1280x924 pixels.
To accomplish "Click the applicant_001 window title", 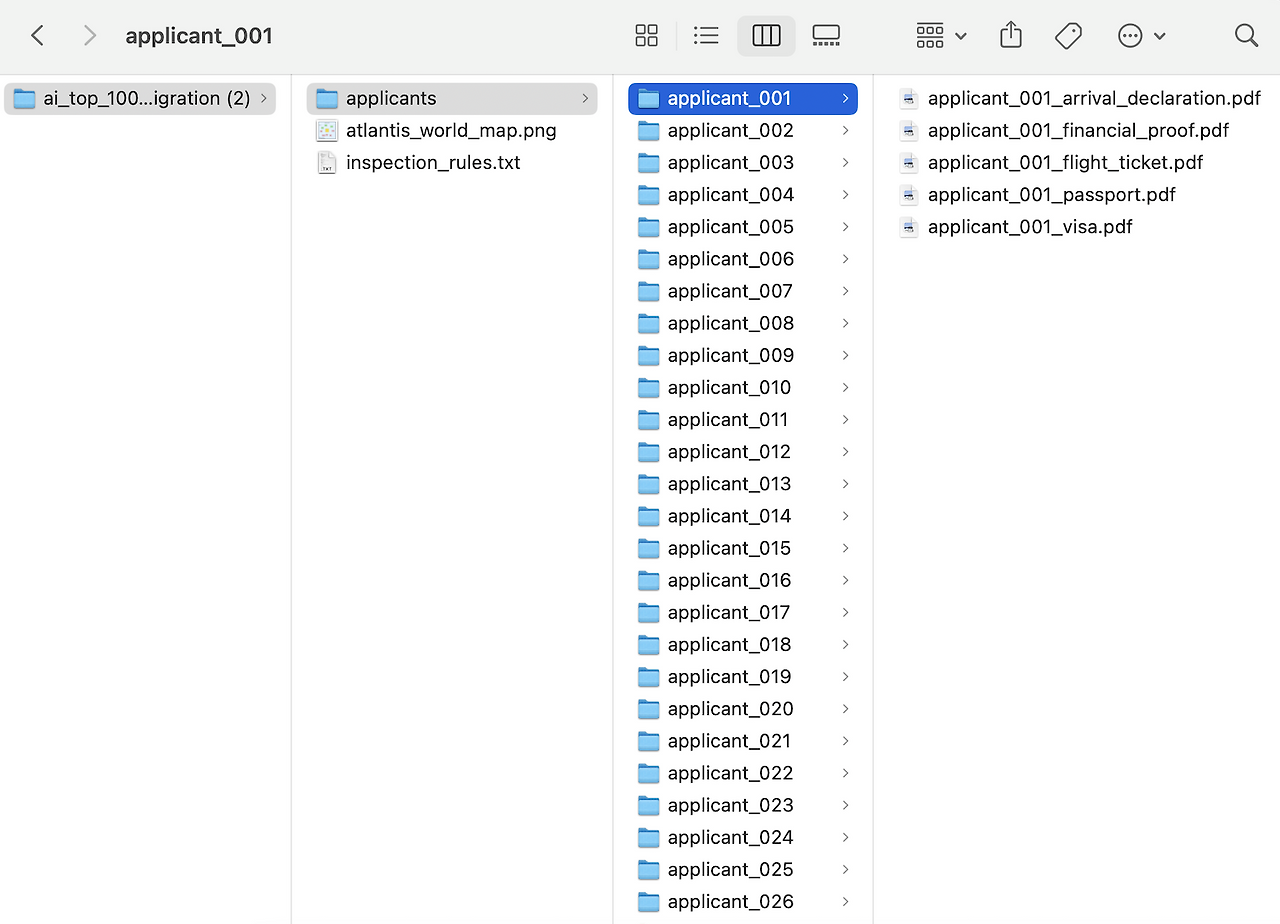I will [x=199, y=36].
